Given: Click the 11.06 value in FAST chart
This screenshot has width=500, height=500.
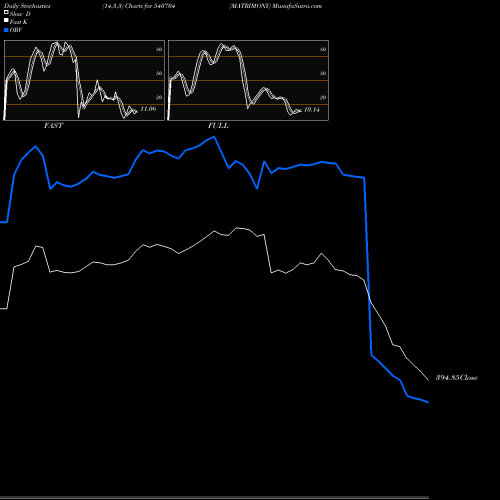Looking at the screenshot, I should [x=148, y=109].
